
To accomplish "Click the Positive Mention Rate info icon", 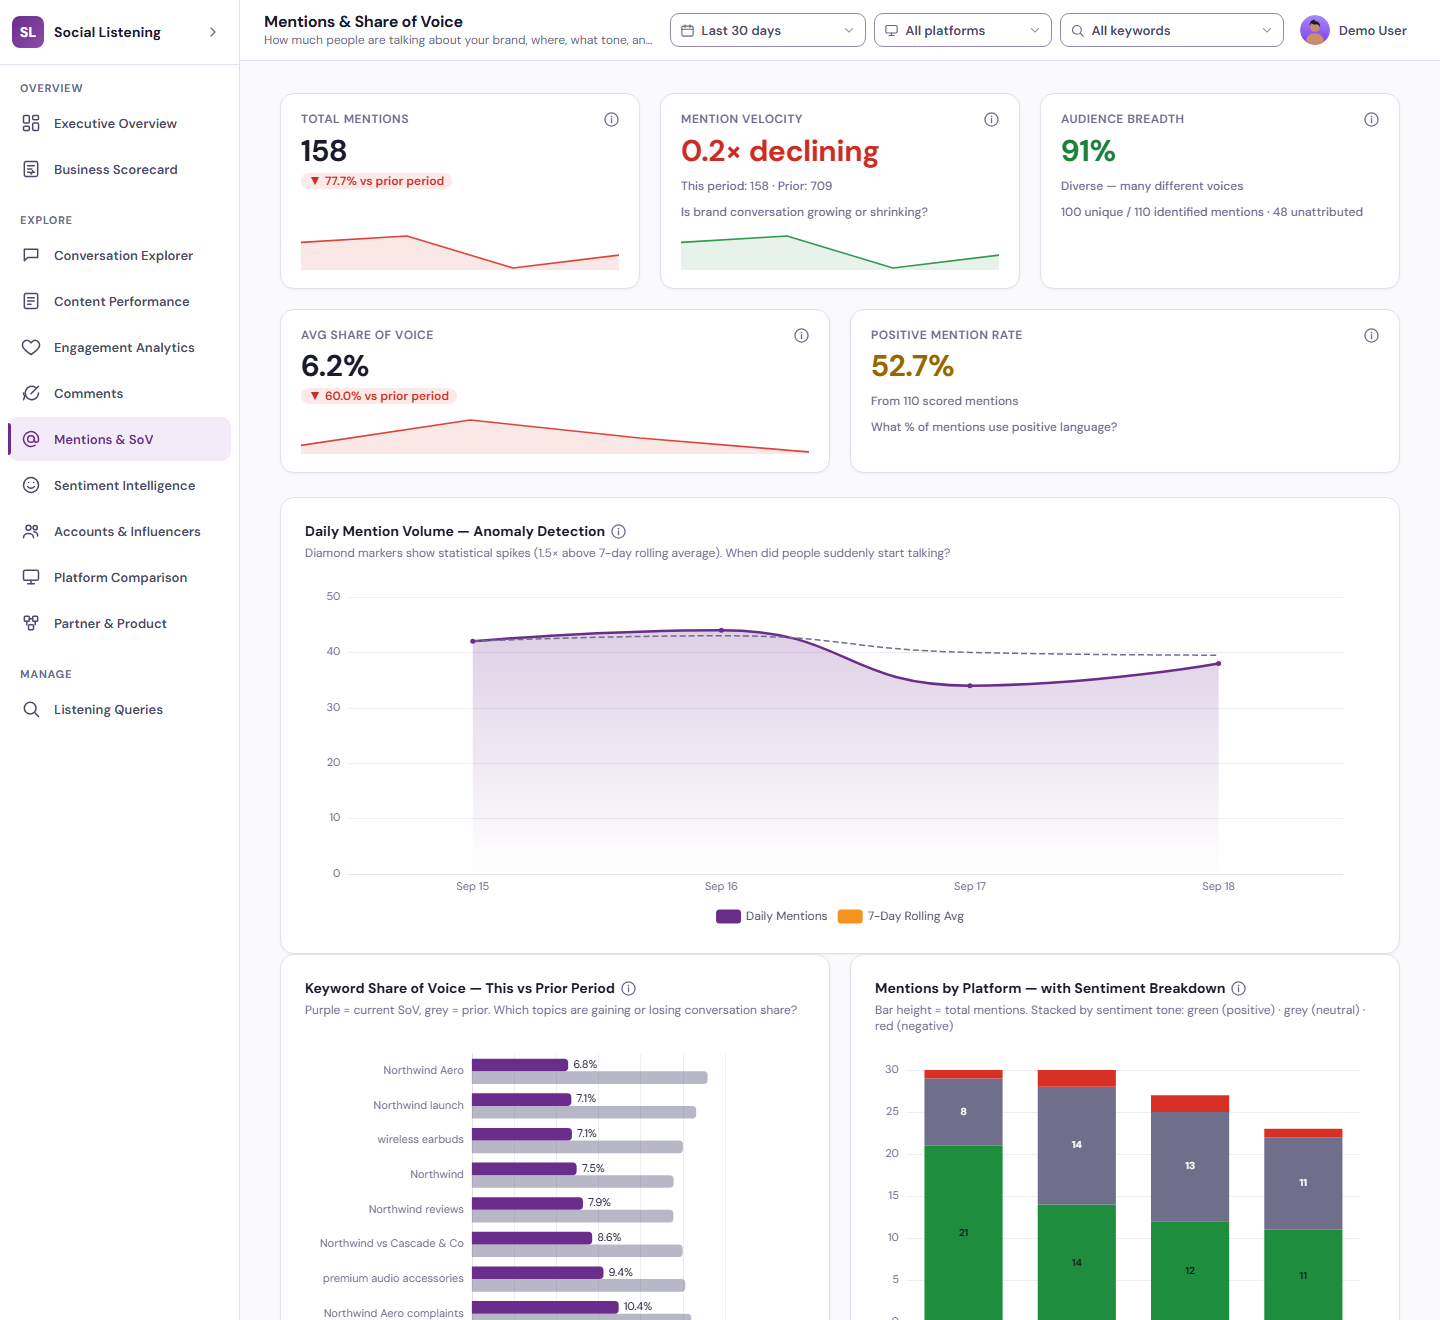I will [x=1371, y=335].
